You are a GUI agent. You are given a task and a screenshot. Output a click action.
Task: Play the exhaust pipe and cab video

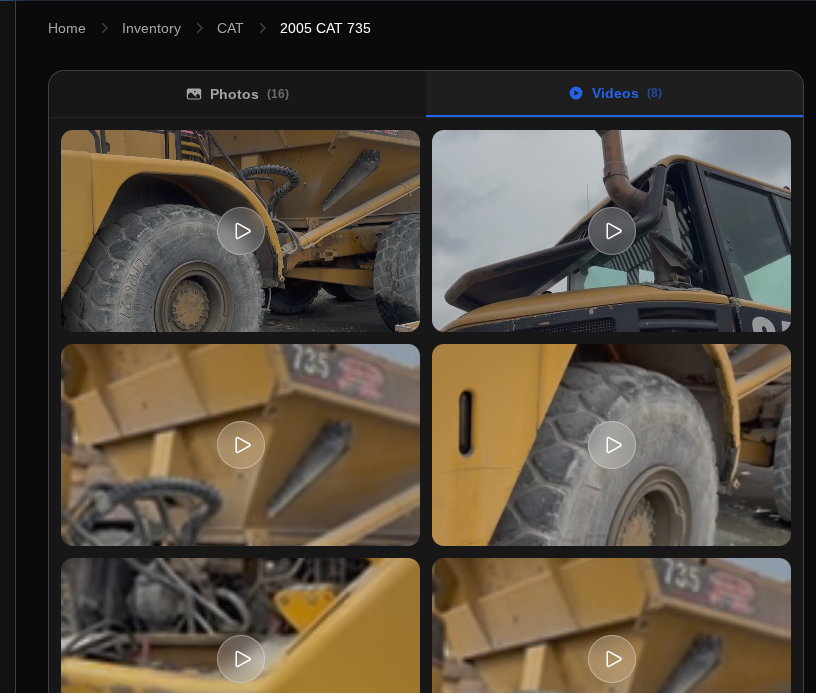click(x=612, y=231)
